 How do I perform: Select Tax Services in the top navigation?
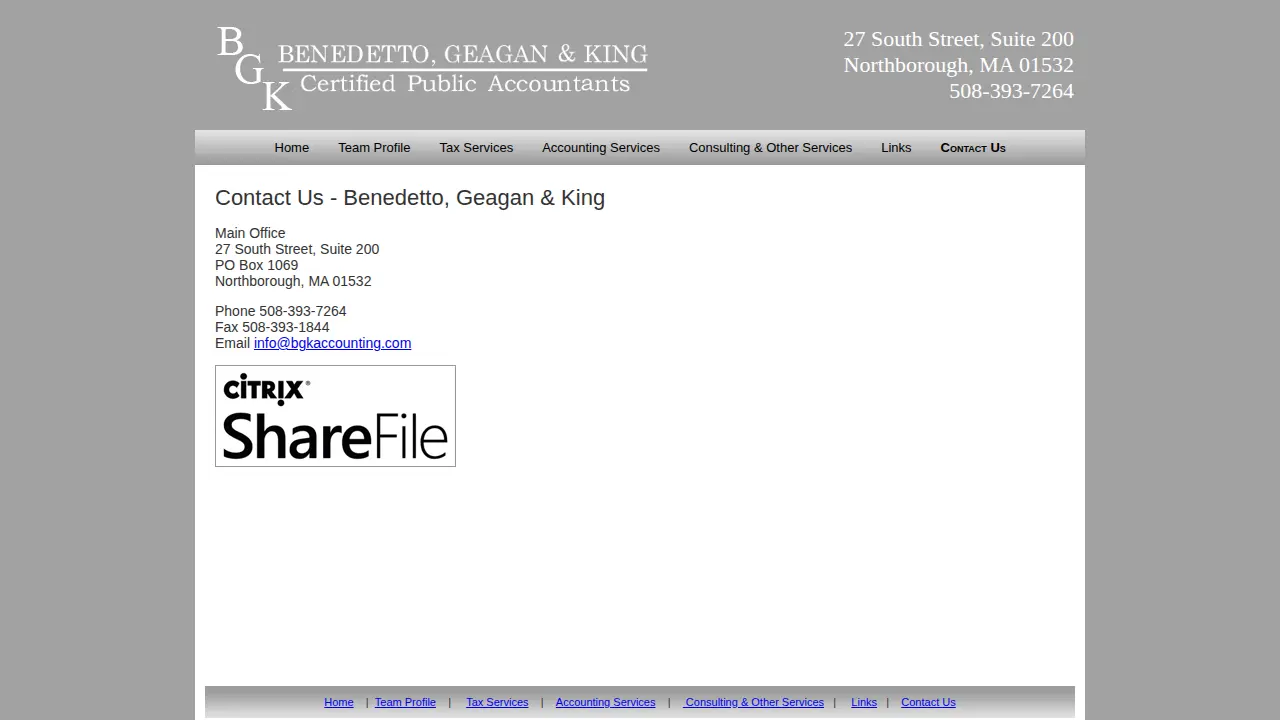[476, 148]
